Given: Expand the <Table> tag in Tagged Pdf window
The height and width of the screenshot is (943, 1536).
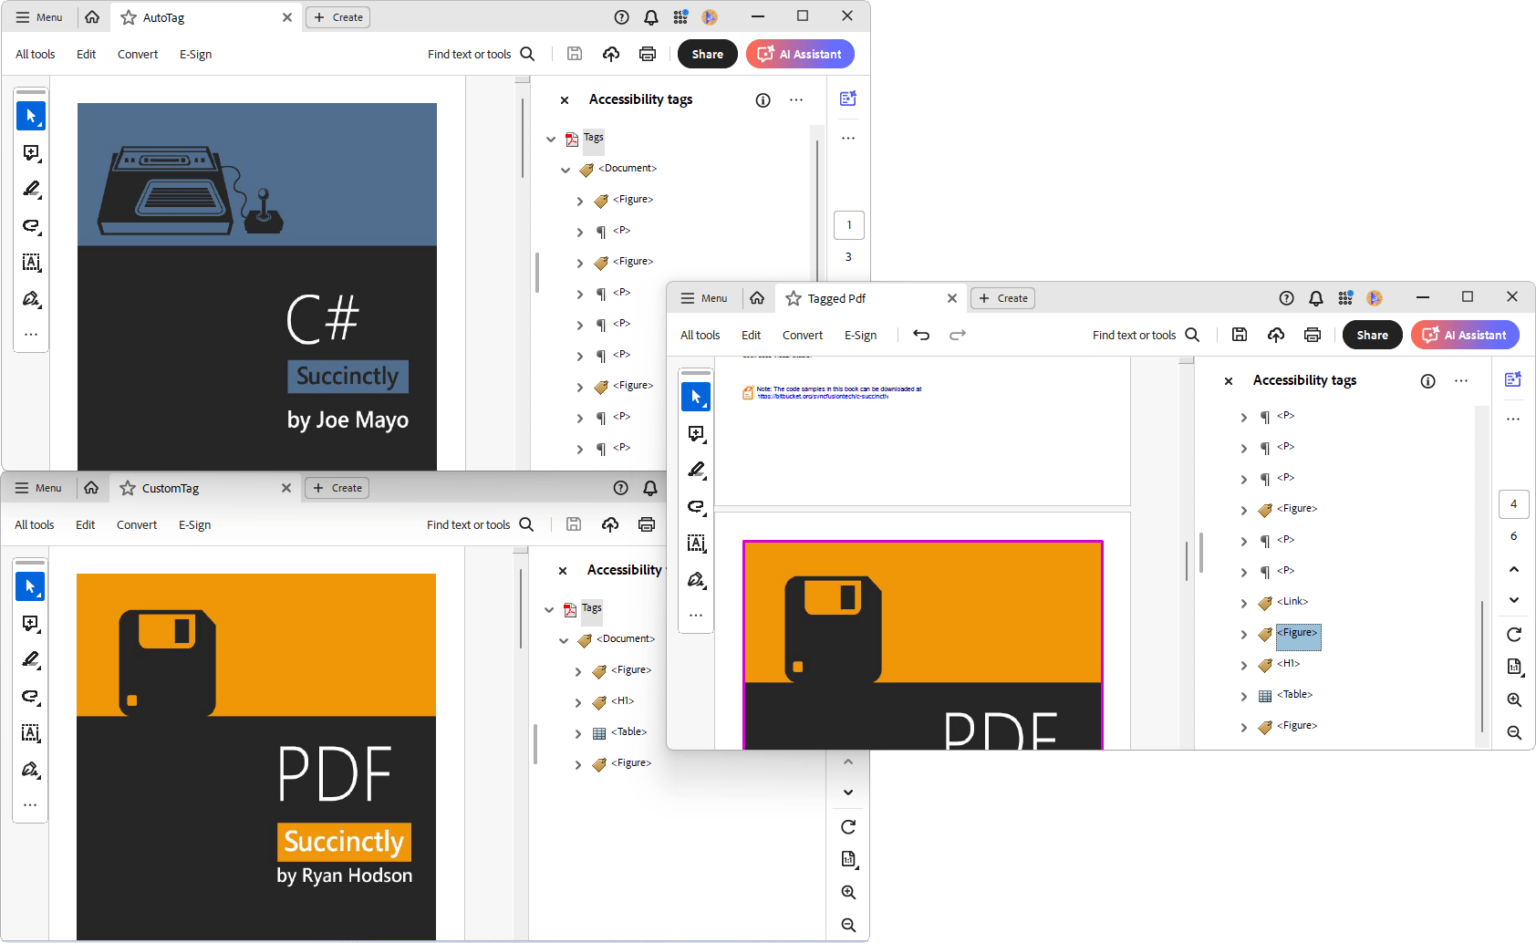Looking at the screenshot, I should pyautogui.click(x=1244, y=696).
